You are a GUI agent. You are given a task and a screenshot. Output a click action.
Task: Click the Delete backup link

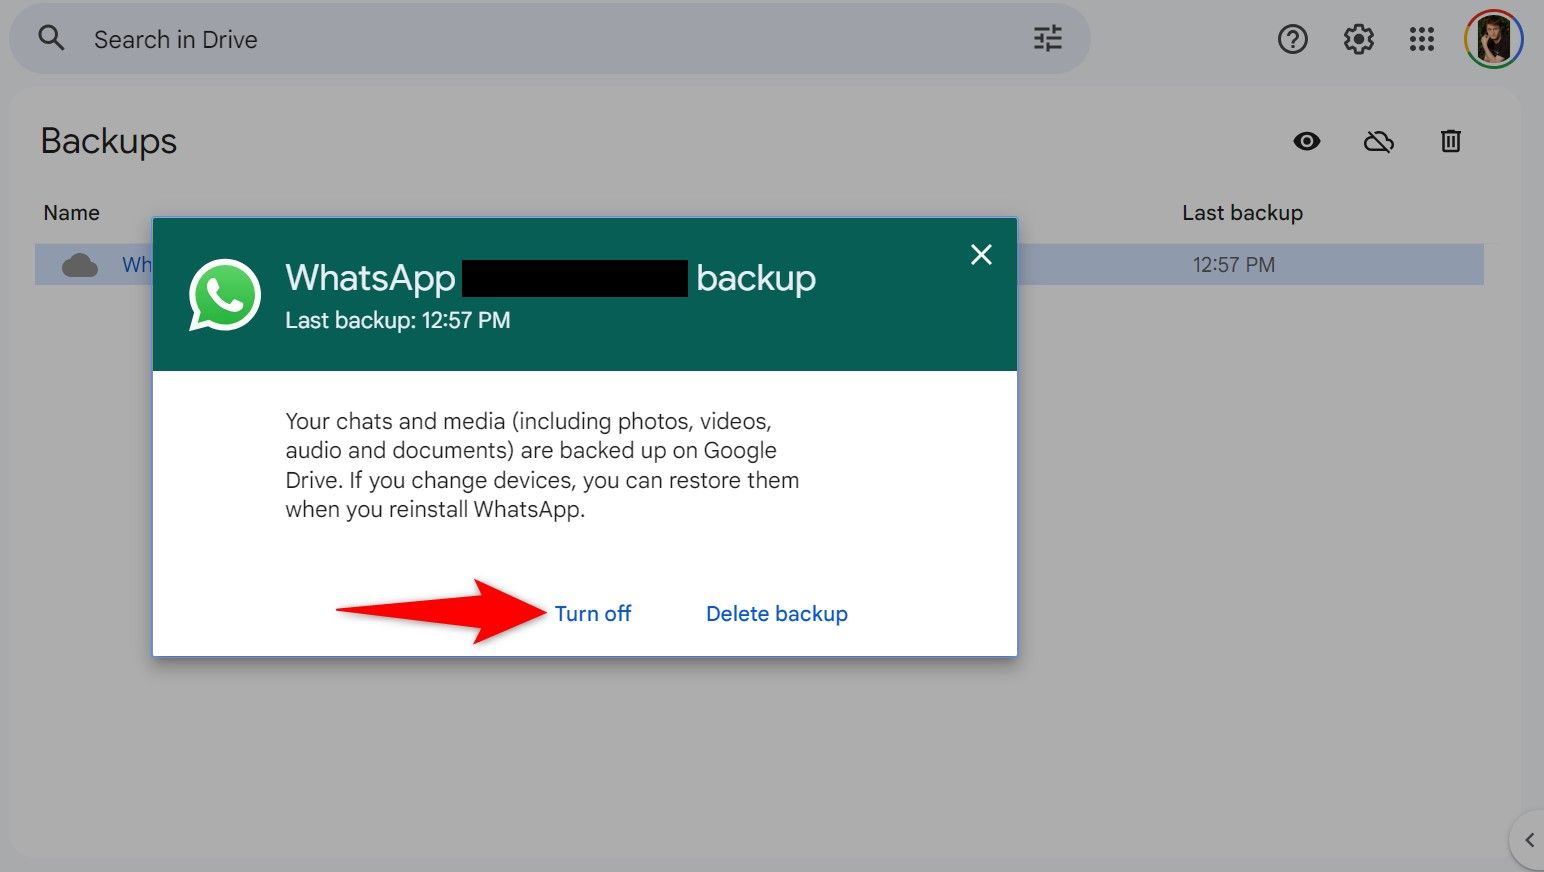(776, 613)
